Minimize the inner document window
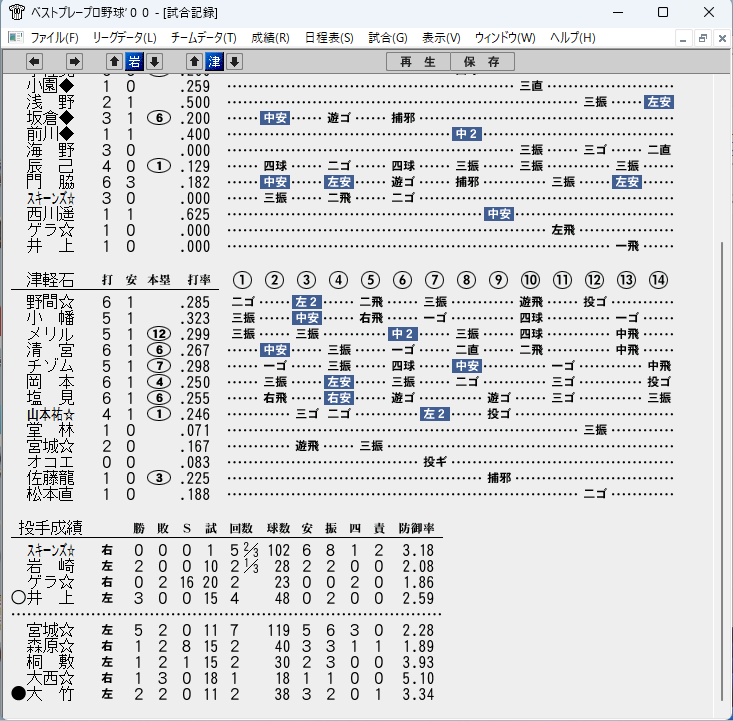 683,38
